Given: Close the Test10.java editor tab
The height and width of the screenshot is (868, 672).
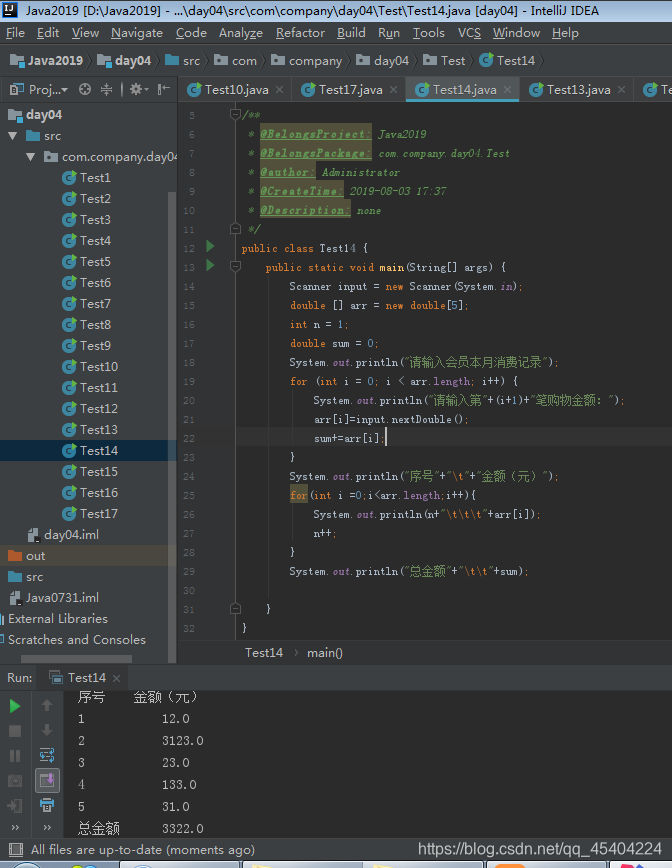Looking at the screenshot, I should pyautogui.click(x=280, y=90).
